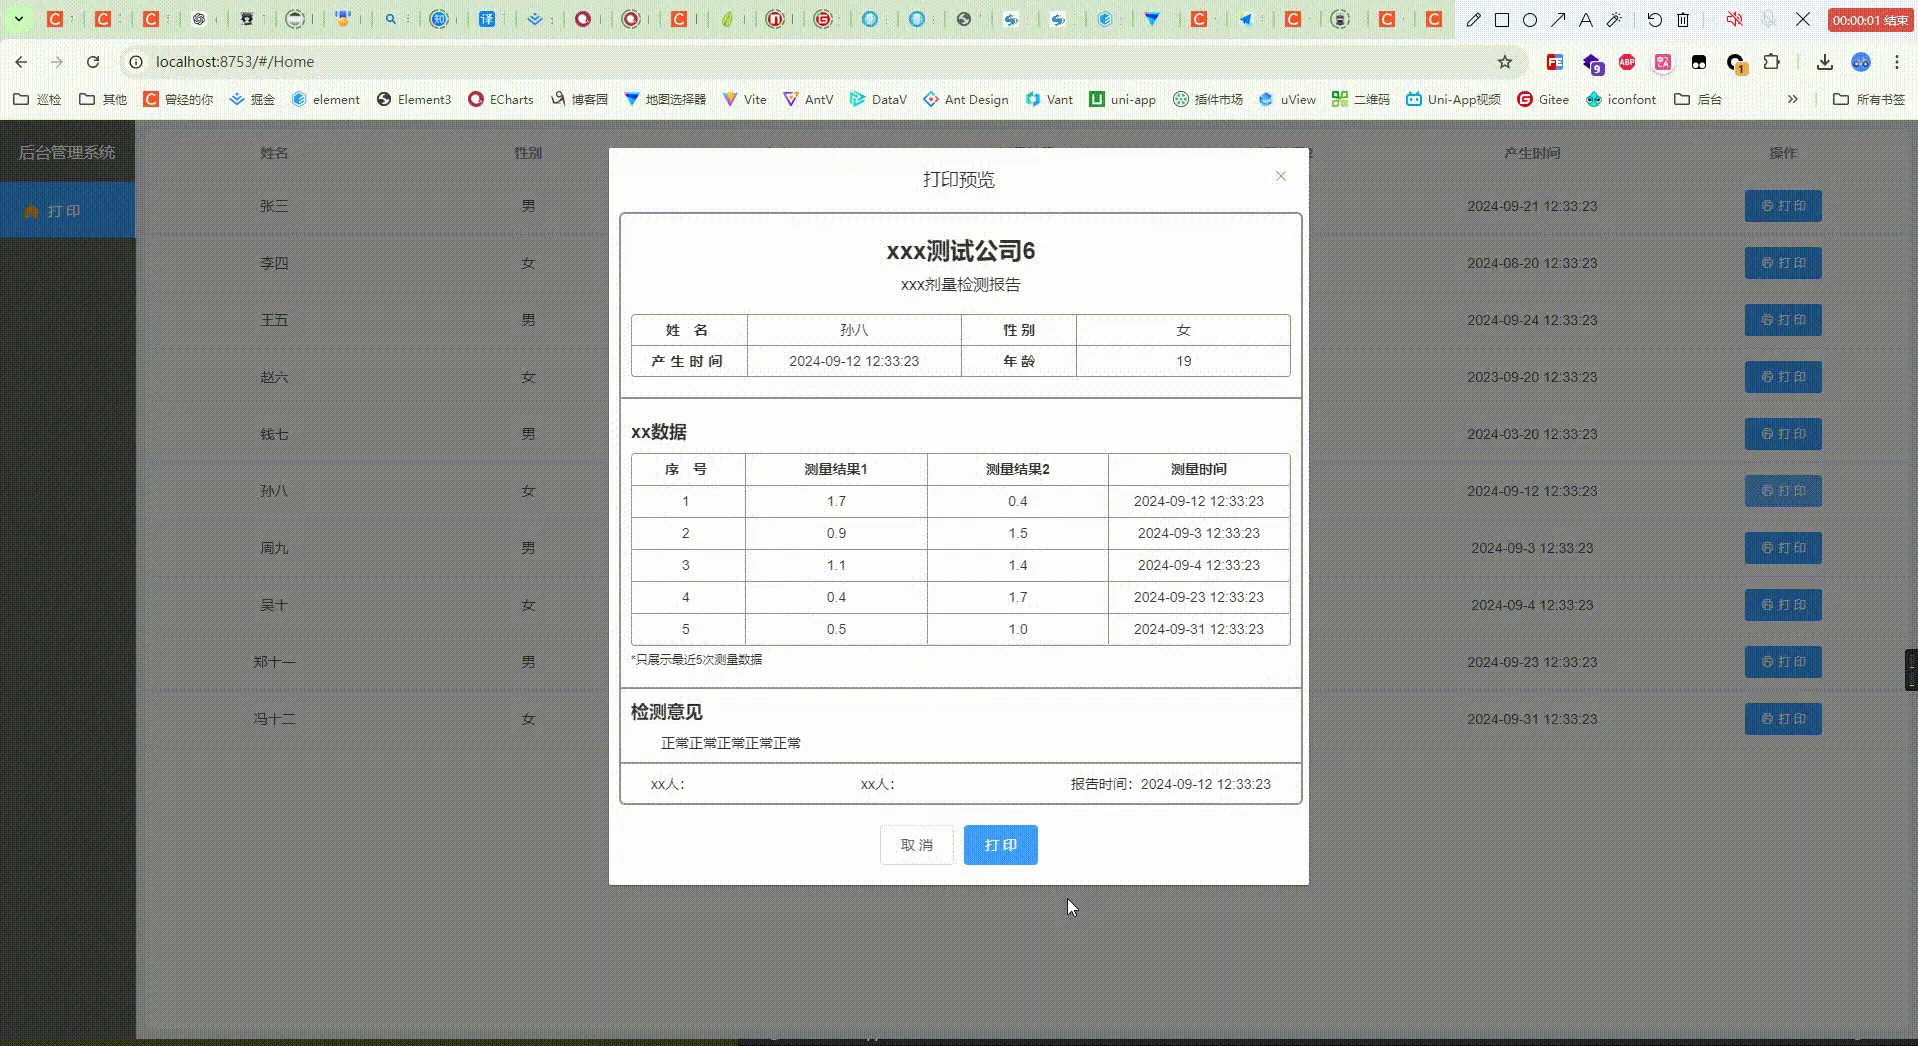Viewport: 1918px width, 1046px height.
Task: Click the 2024-09-31 12:33:23 cell in the report table
Action: point(1198,629)
